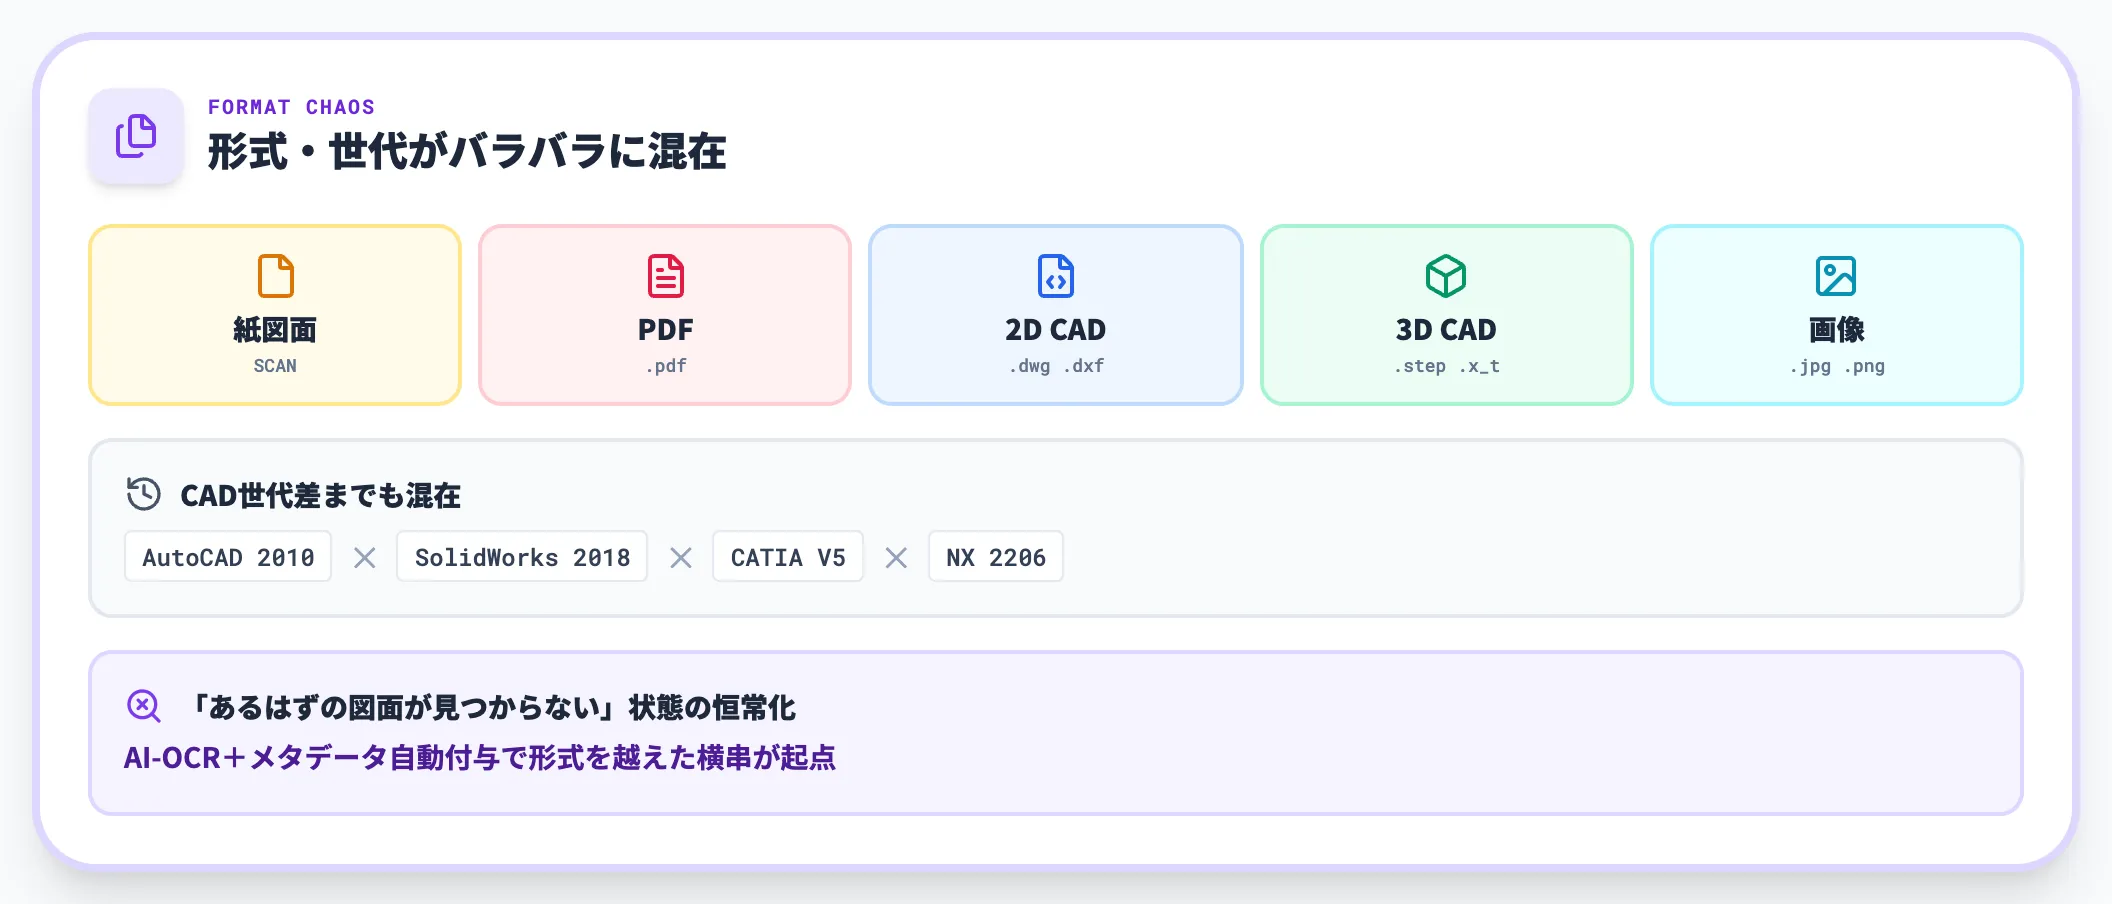The image size is (2112, 904).
Task: Select the orange paper document icon on 紙図面 card
Action: [x=274, y=276]
